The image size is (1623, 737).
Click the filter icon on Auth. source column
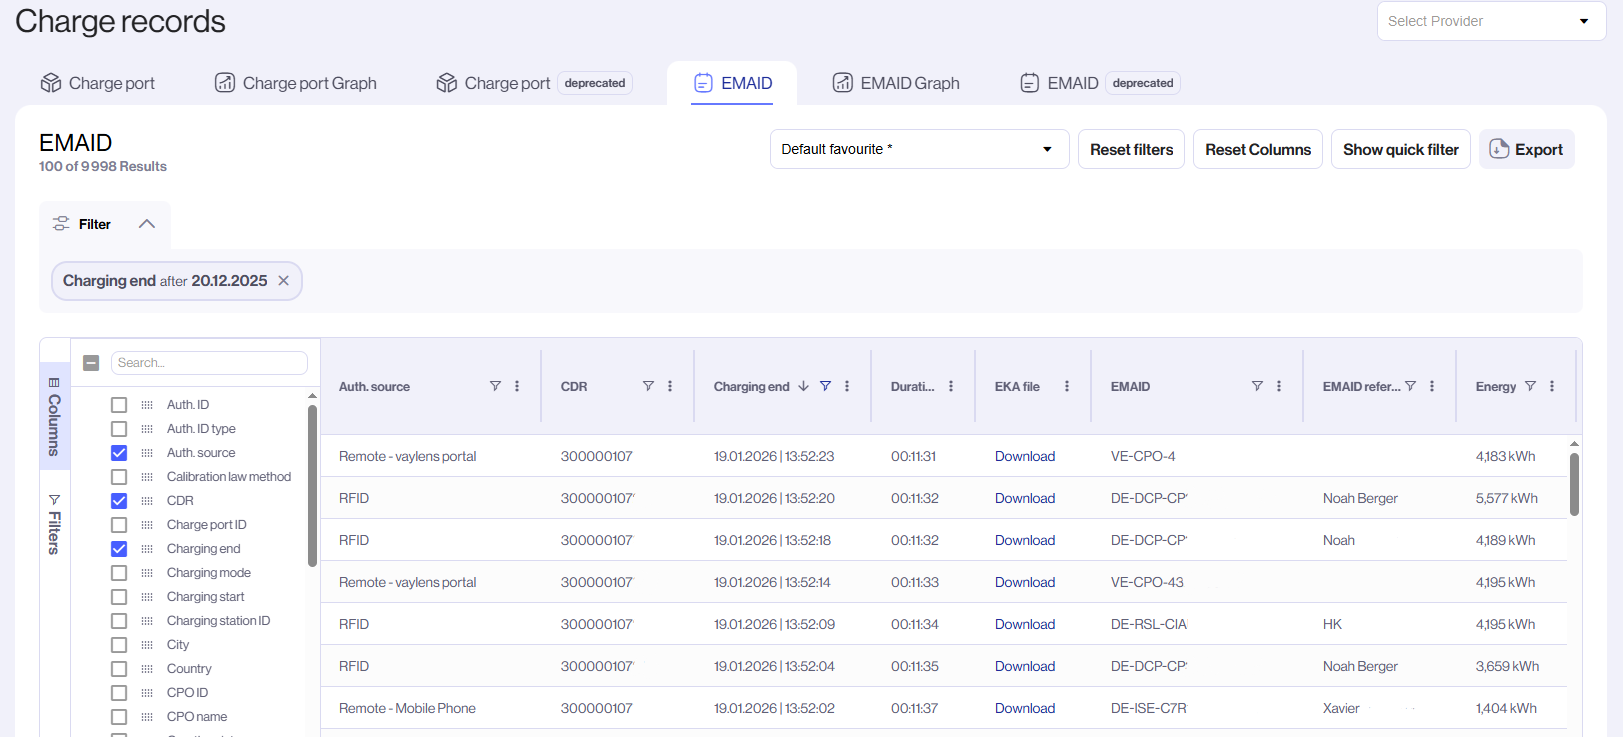[x=495, y=386]
